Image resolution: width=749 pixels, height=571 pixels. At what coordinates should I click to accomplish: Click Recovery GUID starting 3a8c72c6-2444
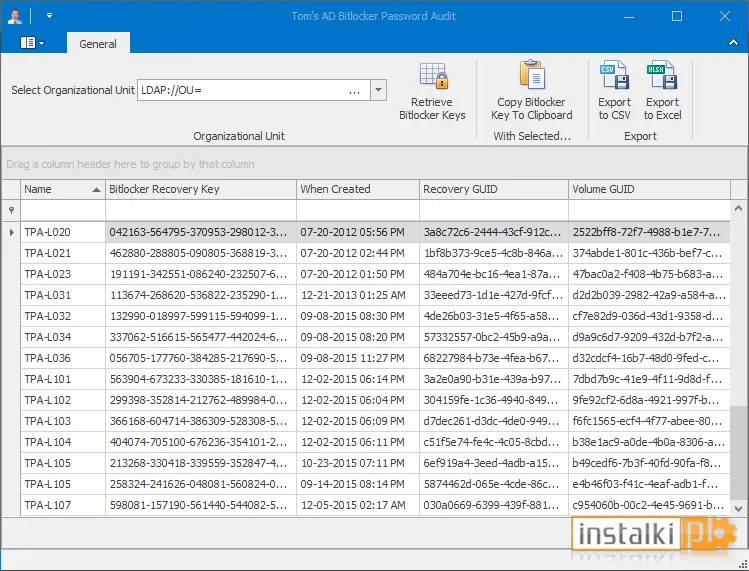click(x=494, y=232)
